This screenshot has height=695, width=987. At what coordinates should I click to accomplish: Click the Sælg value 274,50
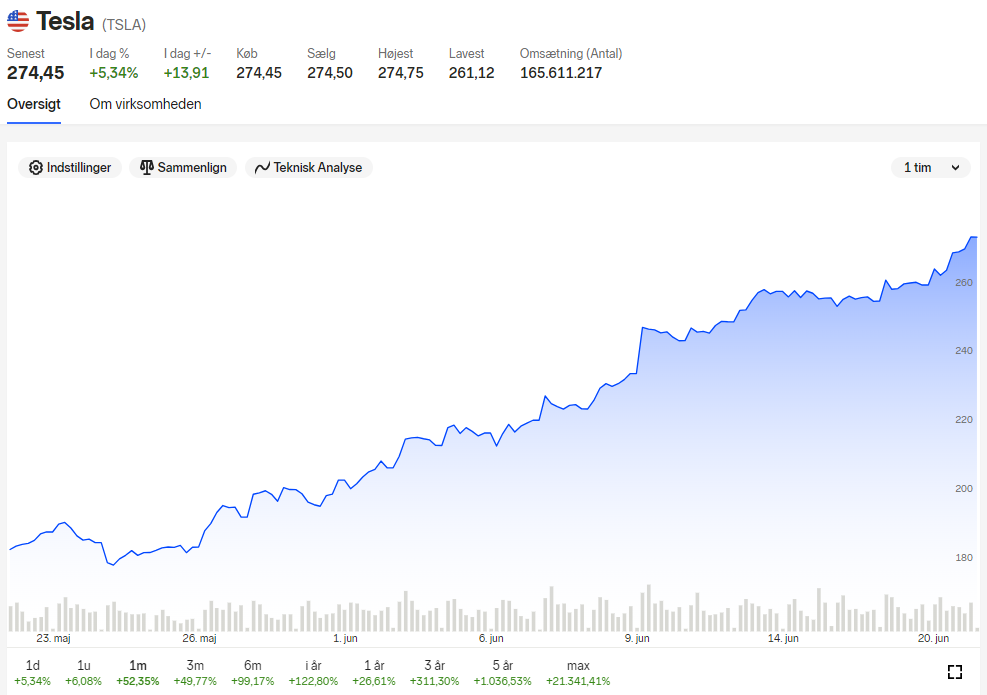point(330,73)
